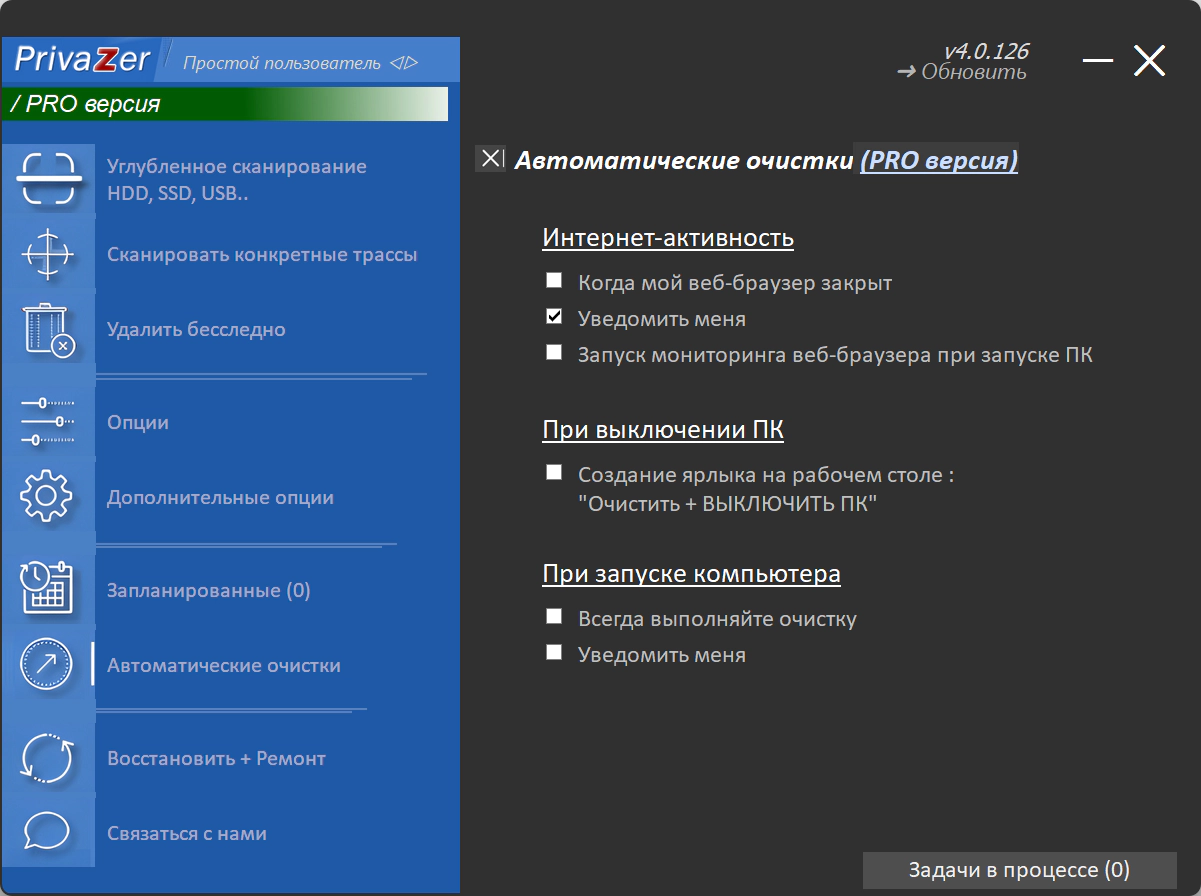
Task: Uncheck notify me under Internet activity
Action: pos(554,317)
